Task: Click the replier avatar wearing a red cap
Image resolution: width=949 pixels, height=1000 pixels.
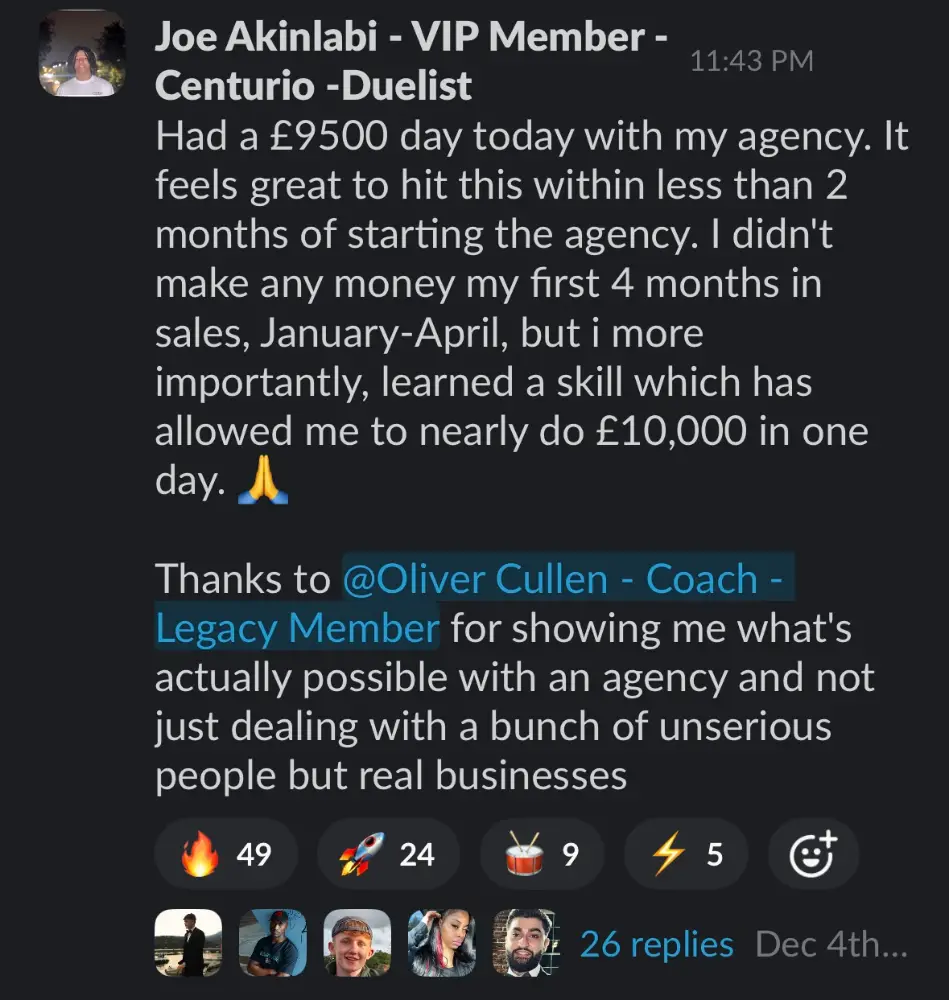Action: point(272,943)
